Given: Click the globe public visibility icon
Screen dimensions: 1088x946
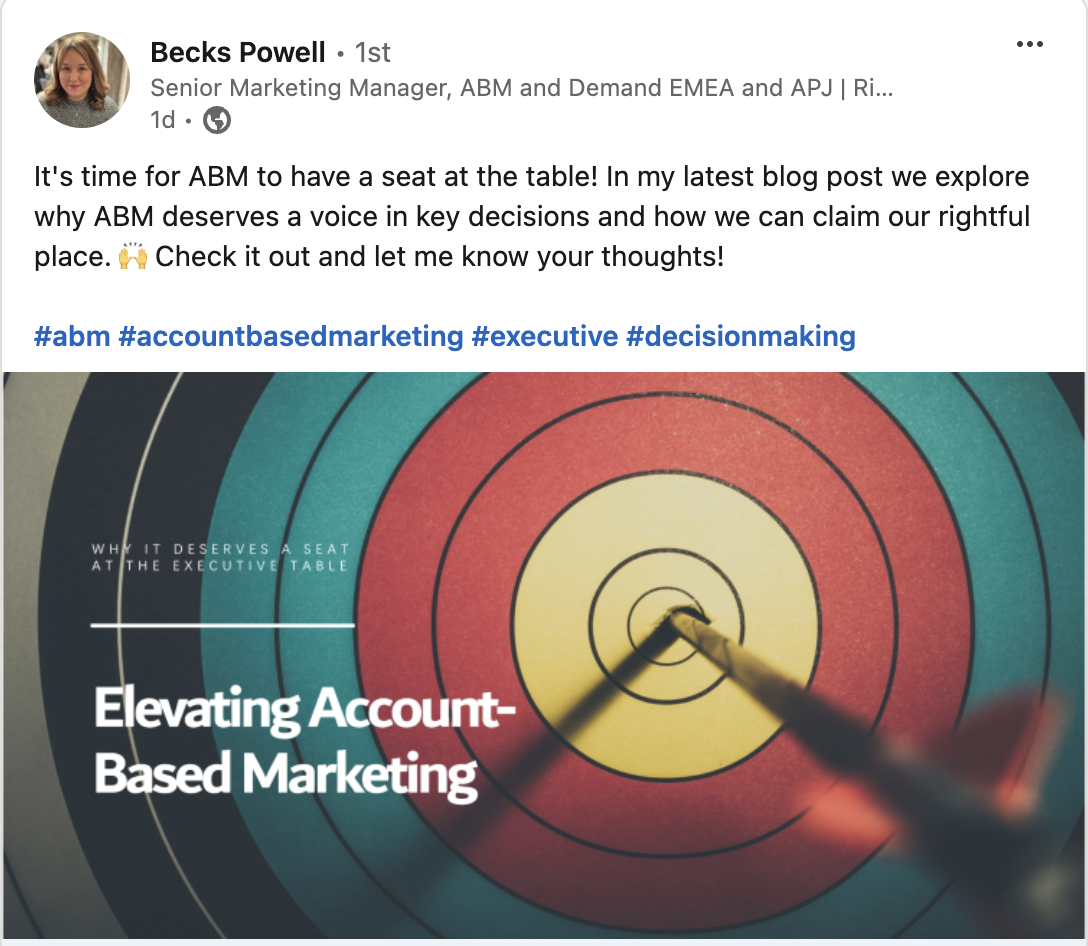Looking at the screenshot, I should coord(216,121).
